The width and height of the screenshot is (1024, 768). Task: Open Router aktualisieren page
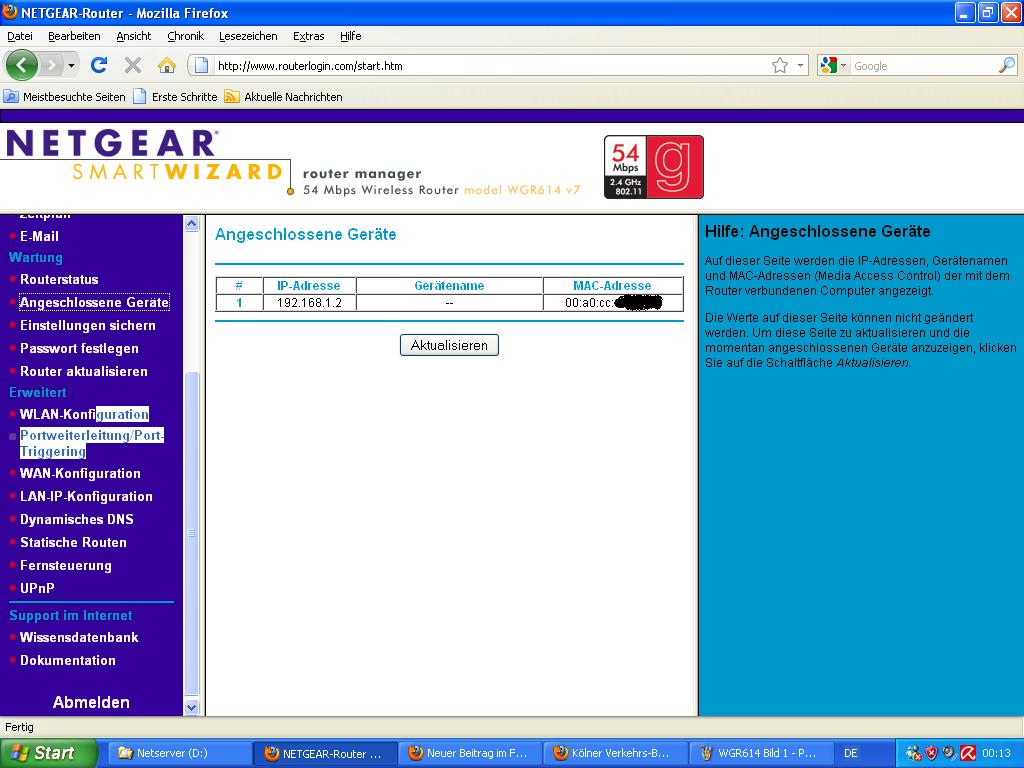click(x=84, y=371)
